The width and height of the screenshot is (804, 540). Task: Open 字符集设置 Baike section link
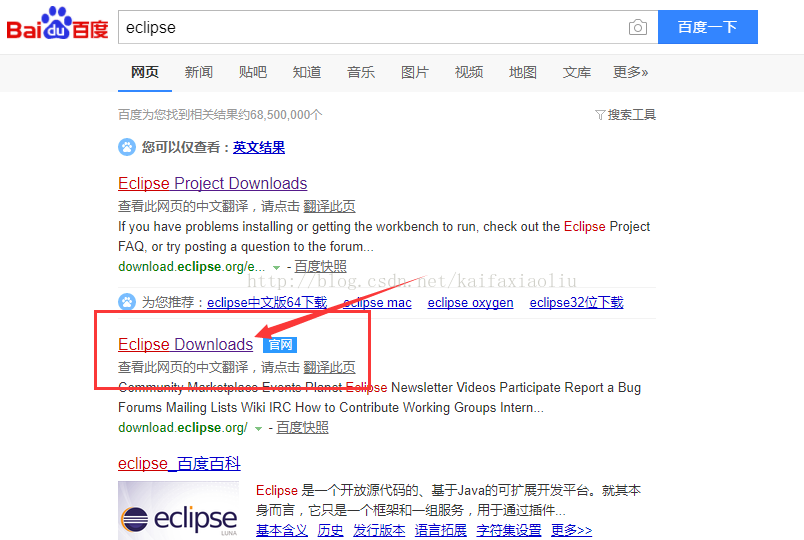pyautogui.click(x=509, y=530)
